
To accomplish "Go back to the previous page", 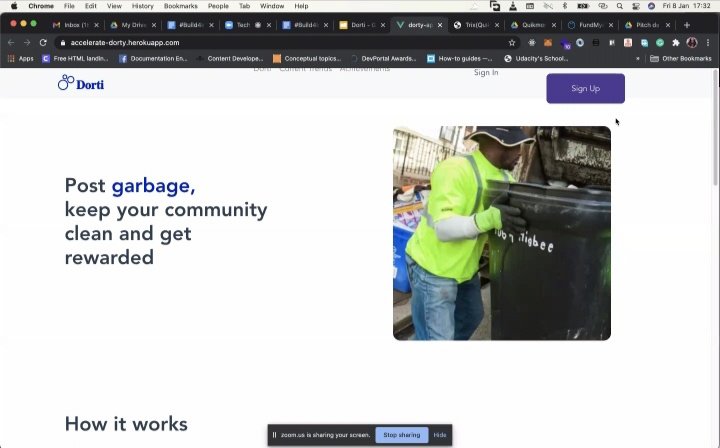I will (x=11, y=43).
